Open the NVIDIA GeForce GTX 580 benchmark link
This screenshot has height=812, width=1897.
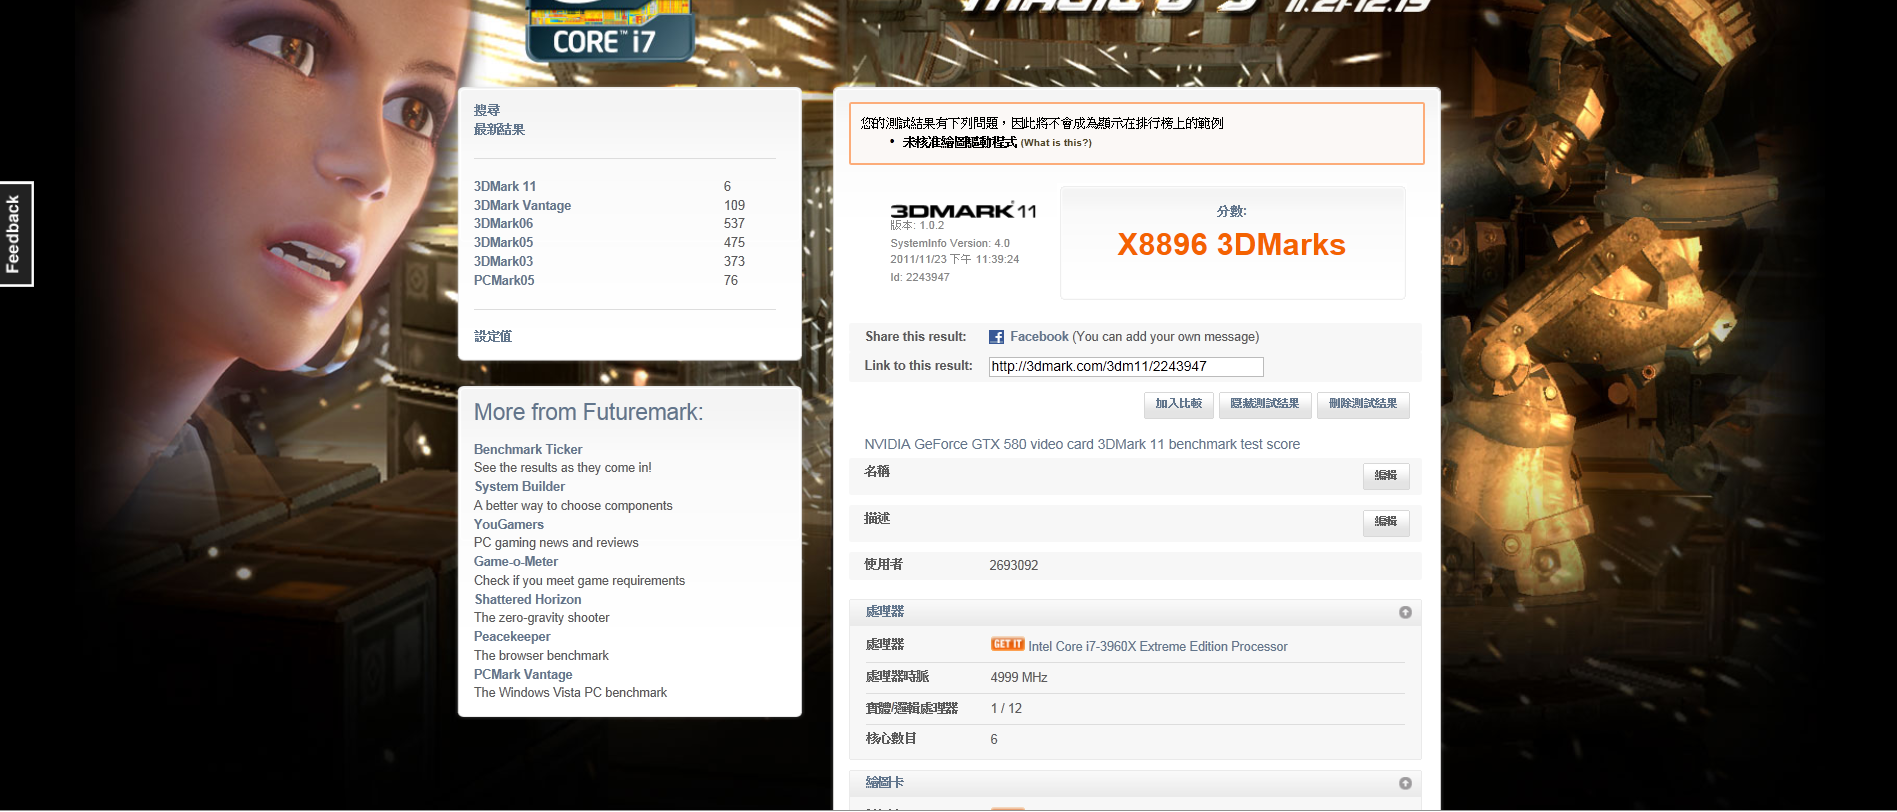pos(1082,444)
